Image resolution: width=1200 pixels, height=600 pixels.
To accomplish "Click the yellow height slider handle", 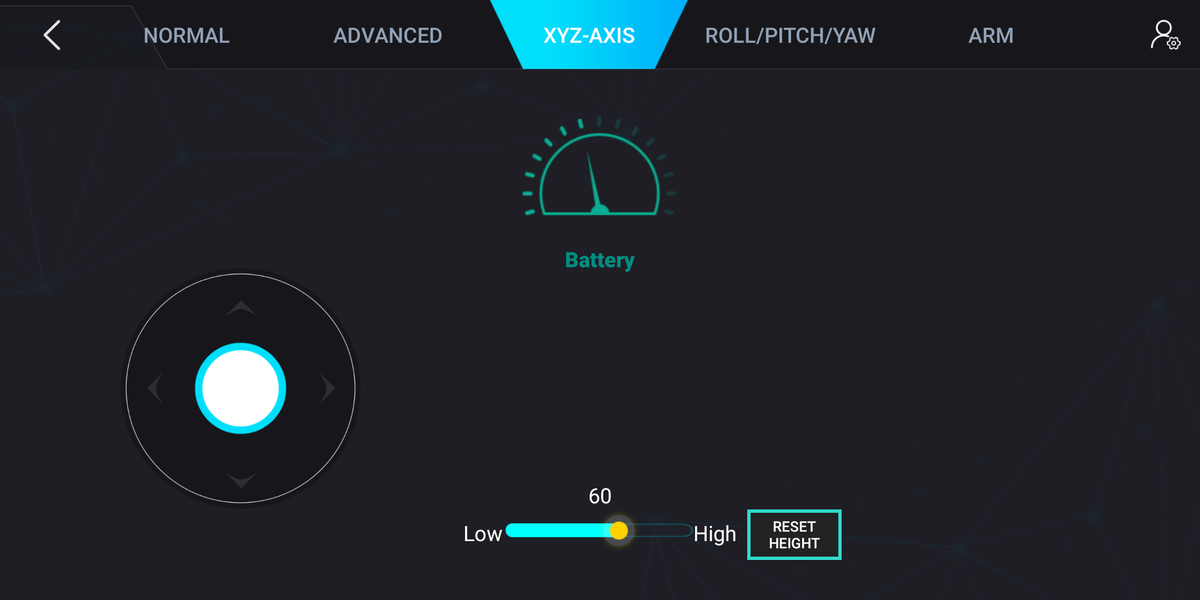I will tap(619, 530).
